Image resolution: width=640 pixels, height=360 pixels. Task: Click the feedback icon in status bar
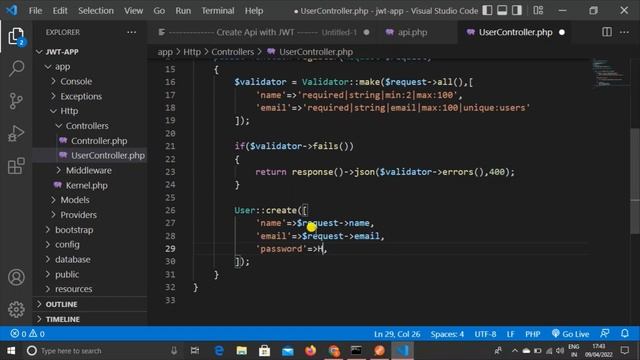click(x=605, y=334)
